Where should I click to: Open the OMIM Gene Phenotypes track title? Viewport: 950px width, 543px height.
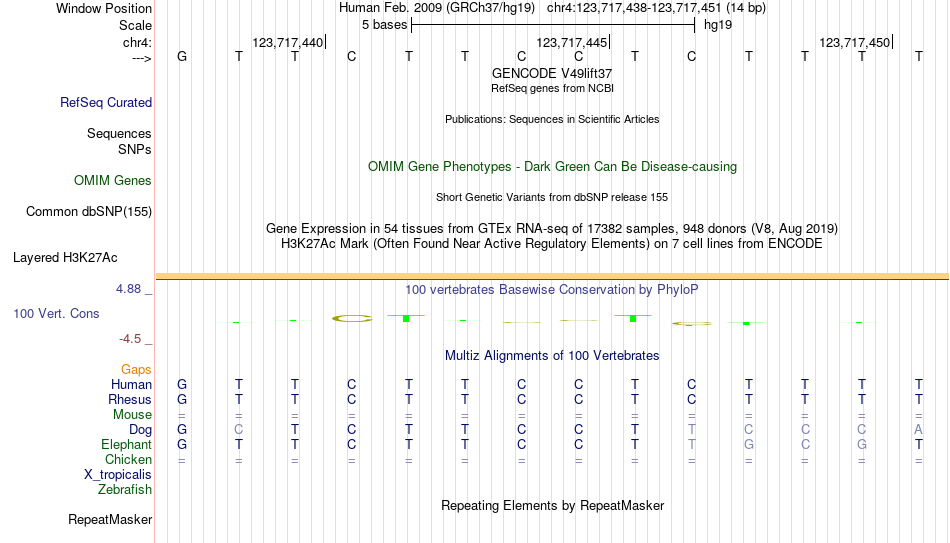(x=552, y=167)
